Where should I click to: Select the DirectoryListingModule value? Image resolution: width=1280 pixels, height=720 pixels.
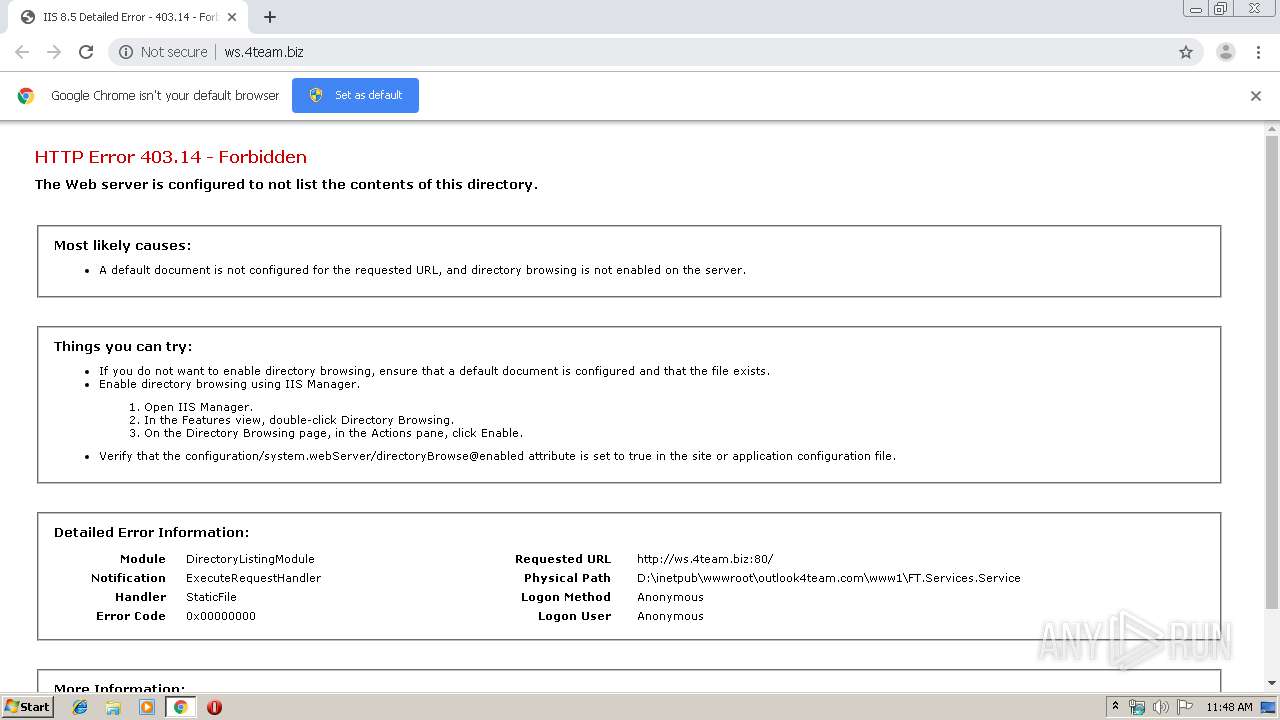pyautogui.click(x=250, y=559)
